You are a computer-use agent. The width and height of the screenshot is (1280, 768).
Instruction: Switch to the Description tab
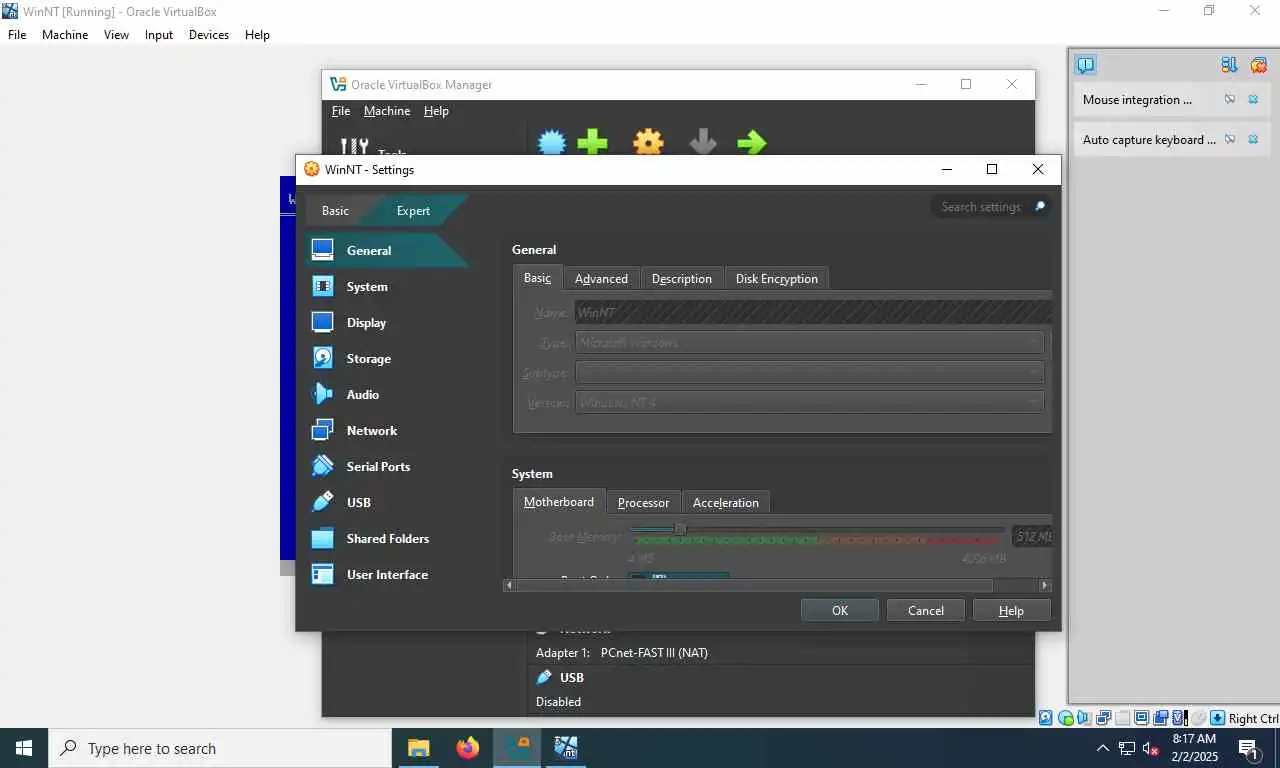point(682,279)
